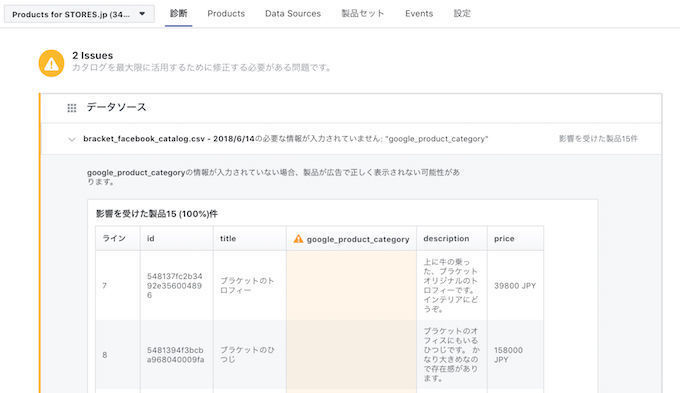Click the grid icon next to データソース
This screenshot has height=393, width=680.
(72, 108)
